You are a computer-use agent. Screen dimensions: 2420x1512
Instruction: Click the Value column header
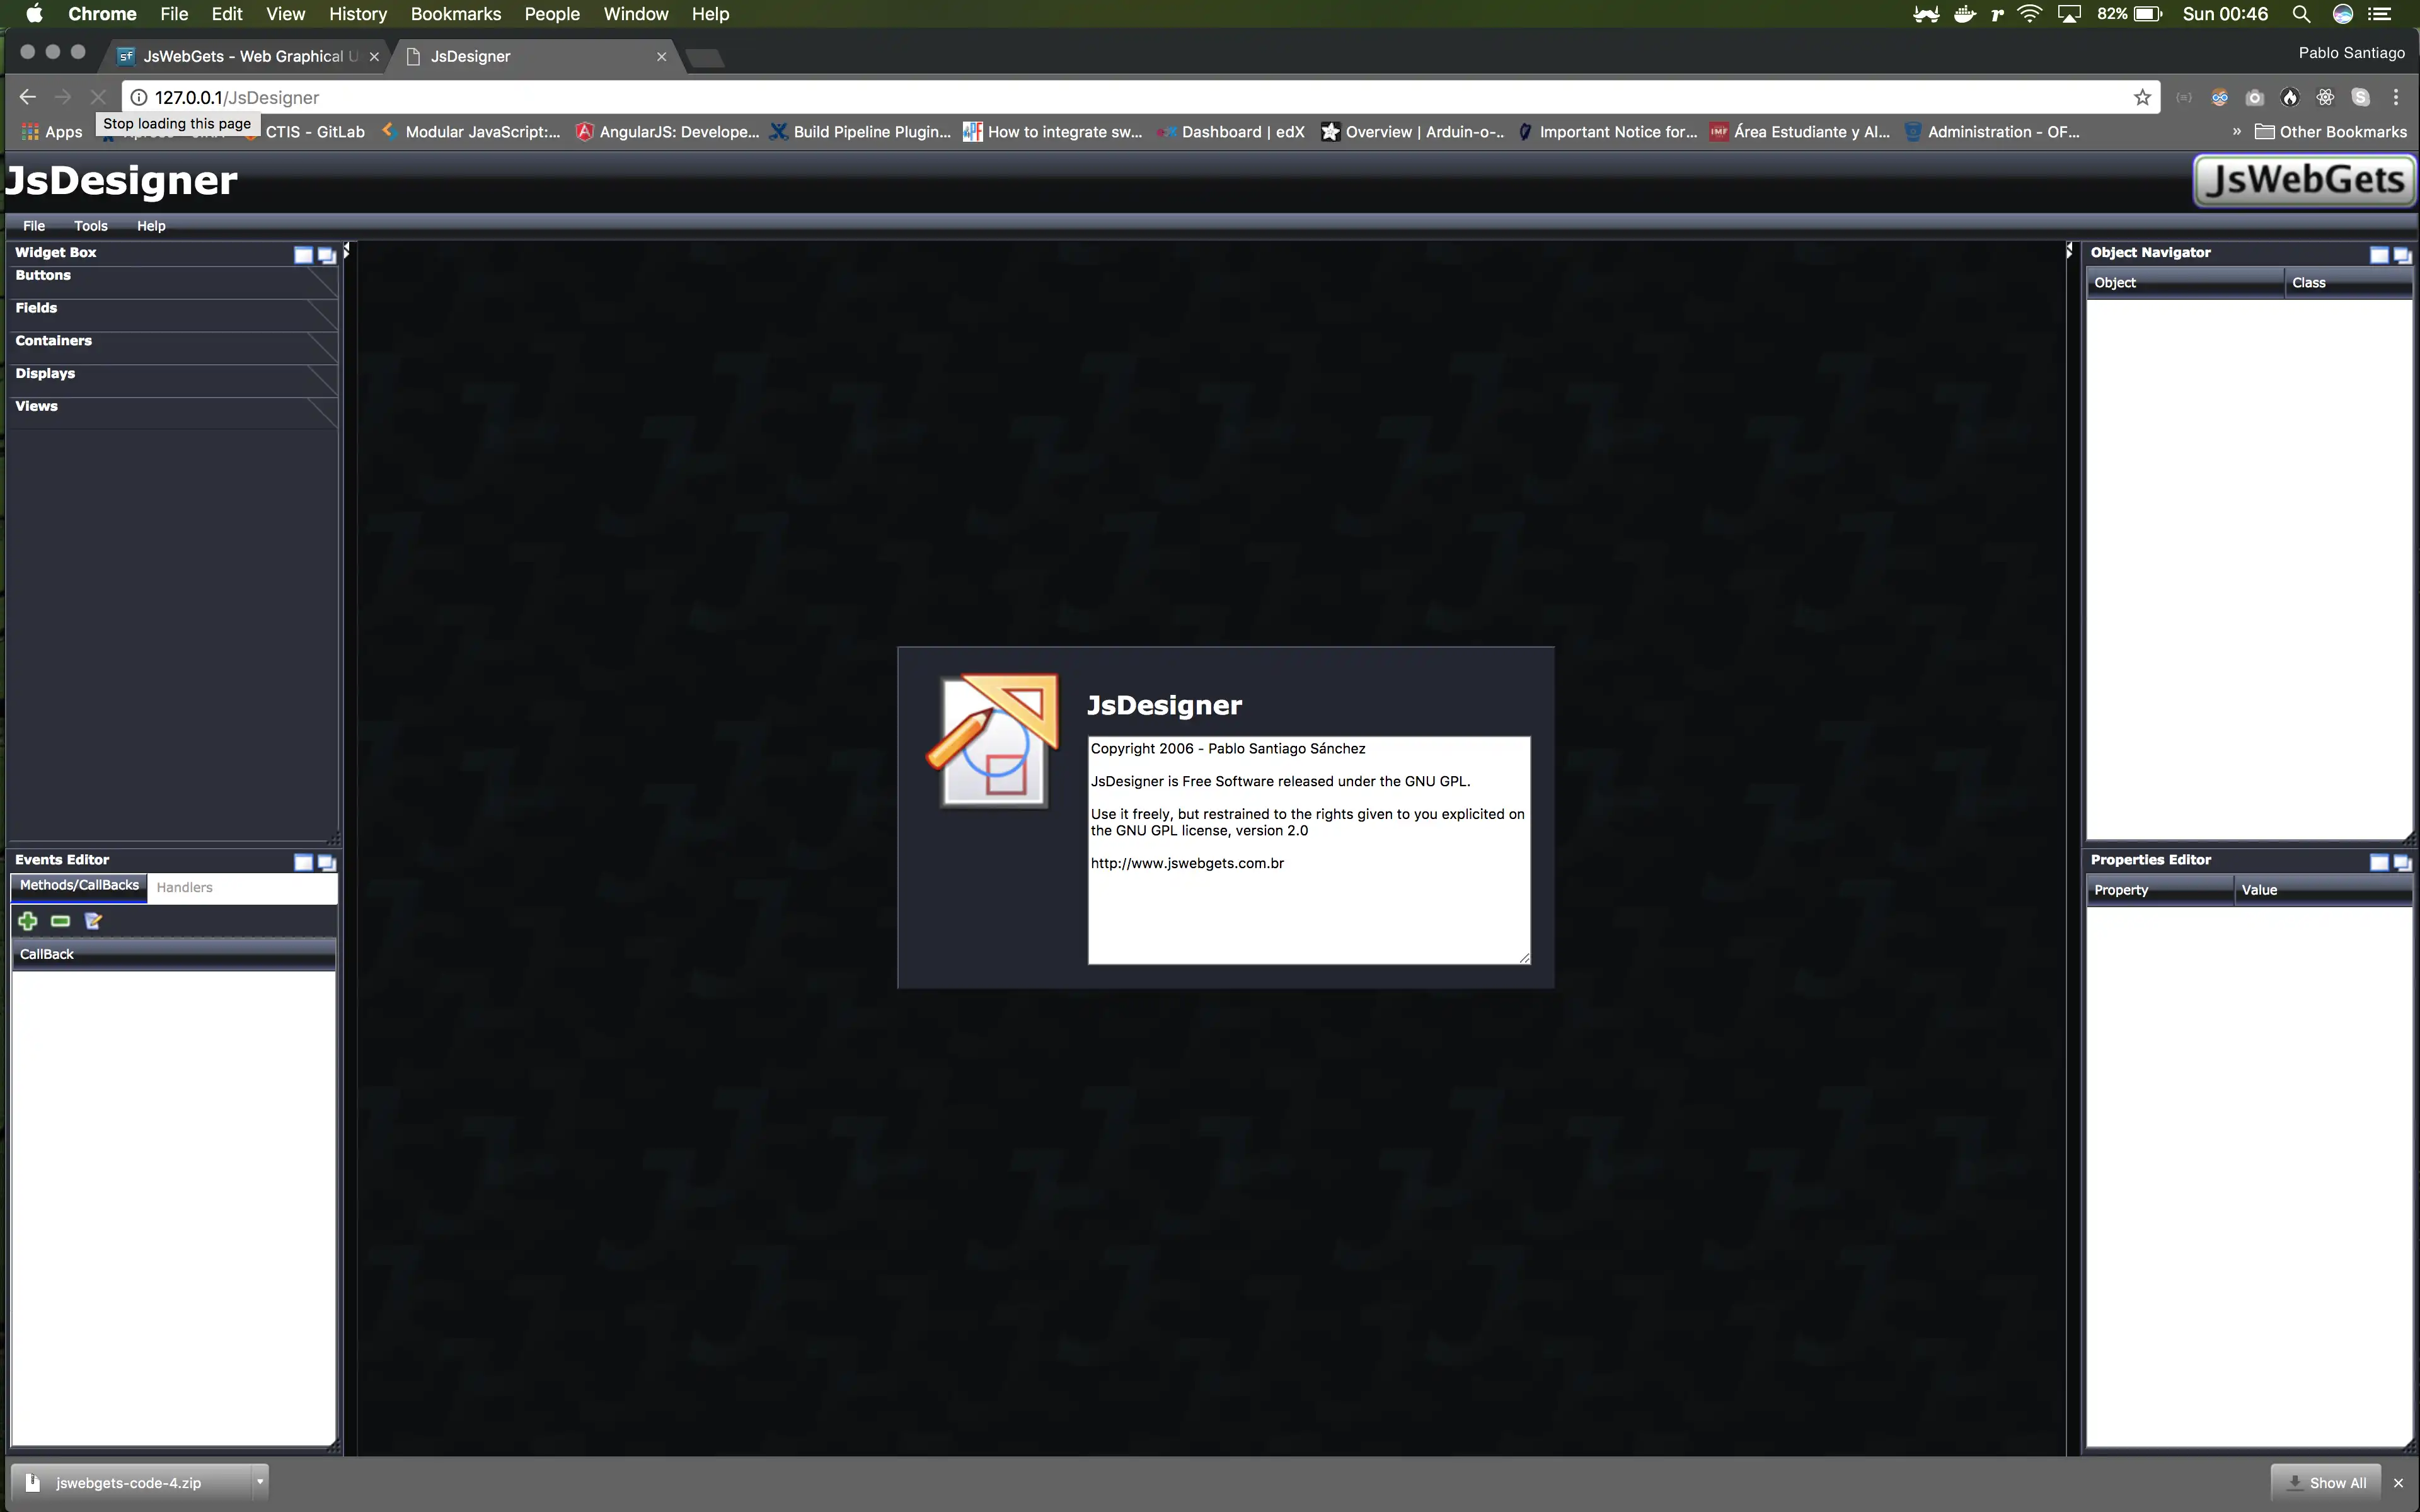click(2323, 890)
